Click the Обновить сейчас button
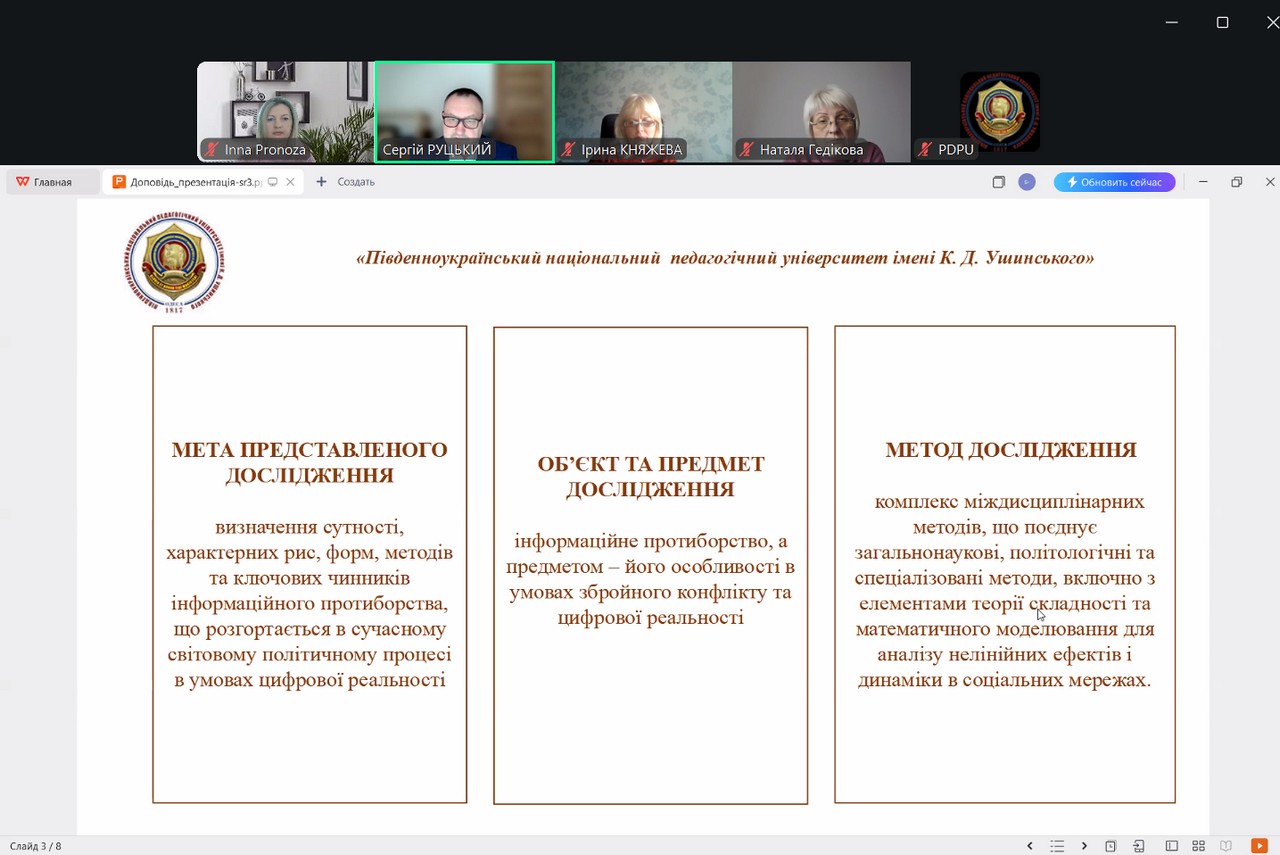The width and height of the screenshot is (1280, 855). pyautogui.click(x=1114, y=182)
